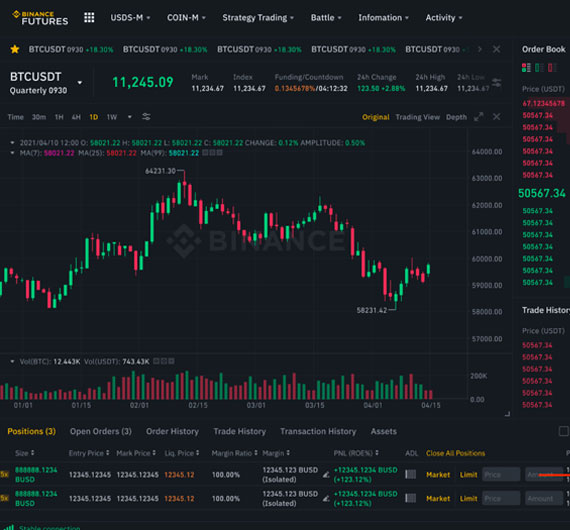570x530 pixels.
Task: Click the Binance Futures logo
Action: [40, 18]
